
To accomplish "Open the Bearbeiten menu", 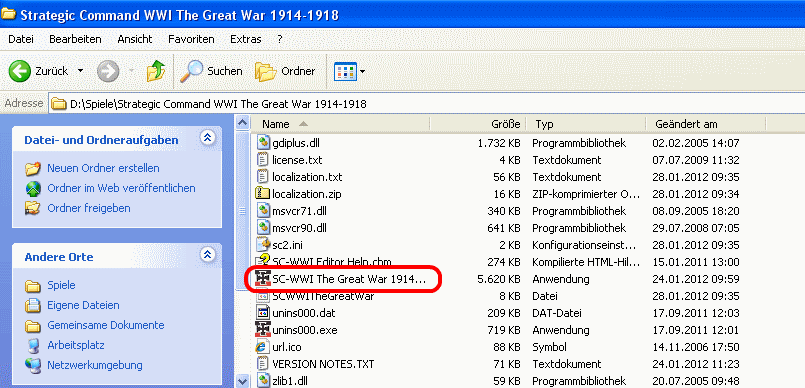I will pyautogui.click(x=75, y=39).
